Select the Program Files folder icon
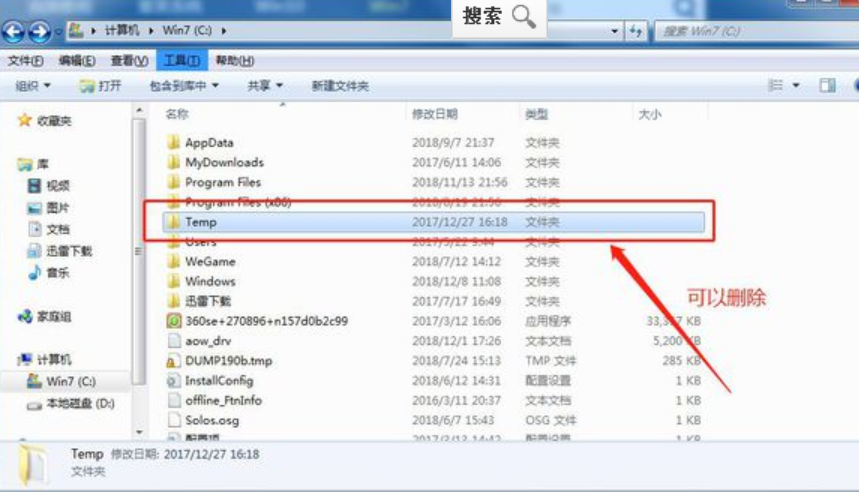The image size is (859, 492). click(x=174, y=182)
